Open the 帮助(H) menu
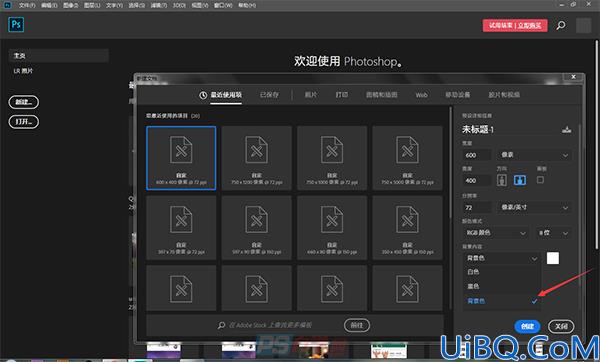 click(247, 5)
